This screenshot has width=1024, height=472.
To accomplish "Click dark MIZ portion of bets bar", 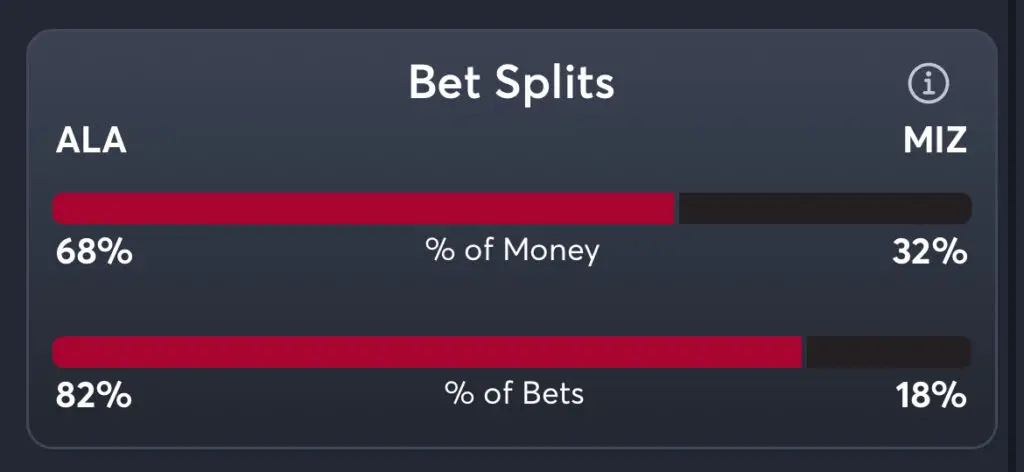I will click(888, 352).
